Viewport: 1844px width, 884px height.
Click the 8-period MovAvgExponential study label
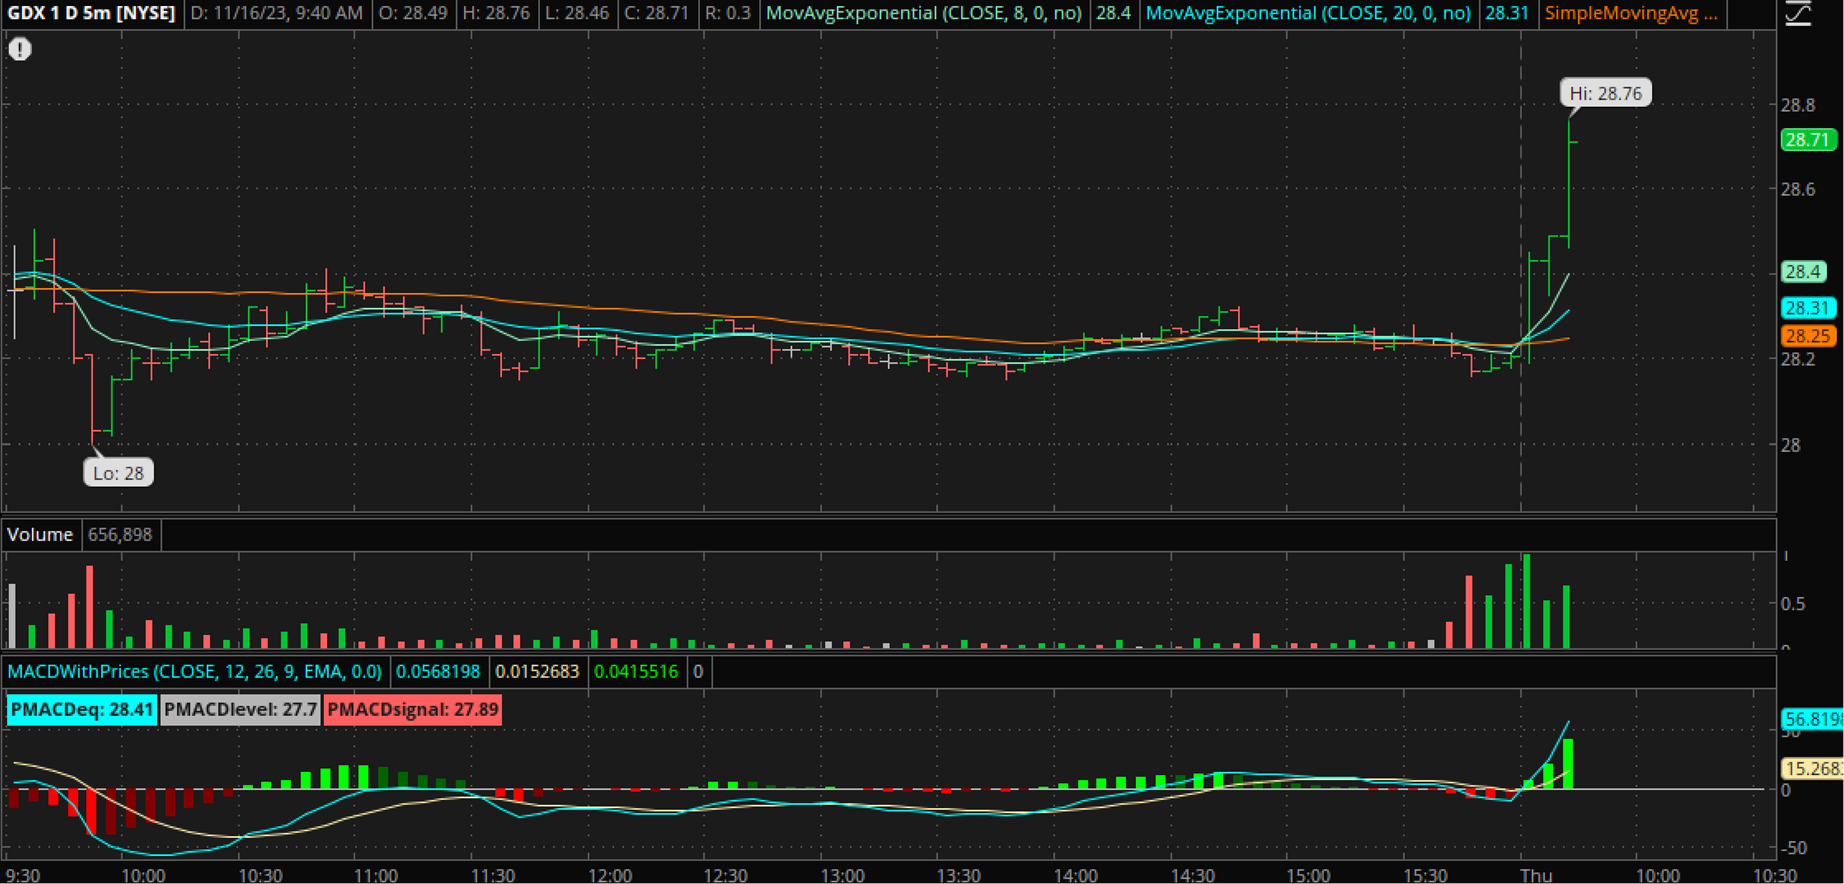[924, 14]
